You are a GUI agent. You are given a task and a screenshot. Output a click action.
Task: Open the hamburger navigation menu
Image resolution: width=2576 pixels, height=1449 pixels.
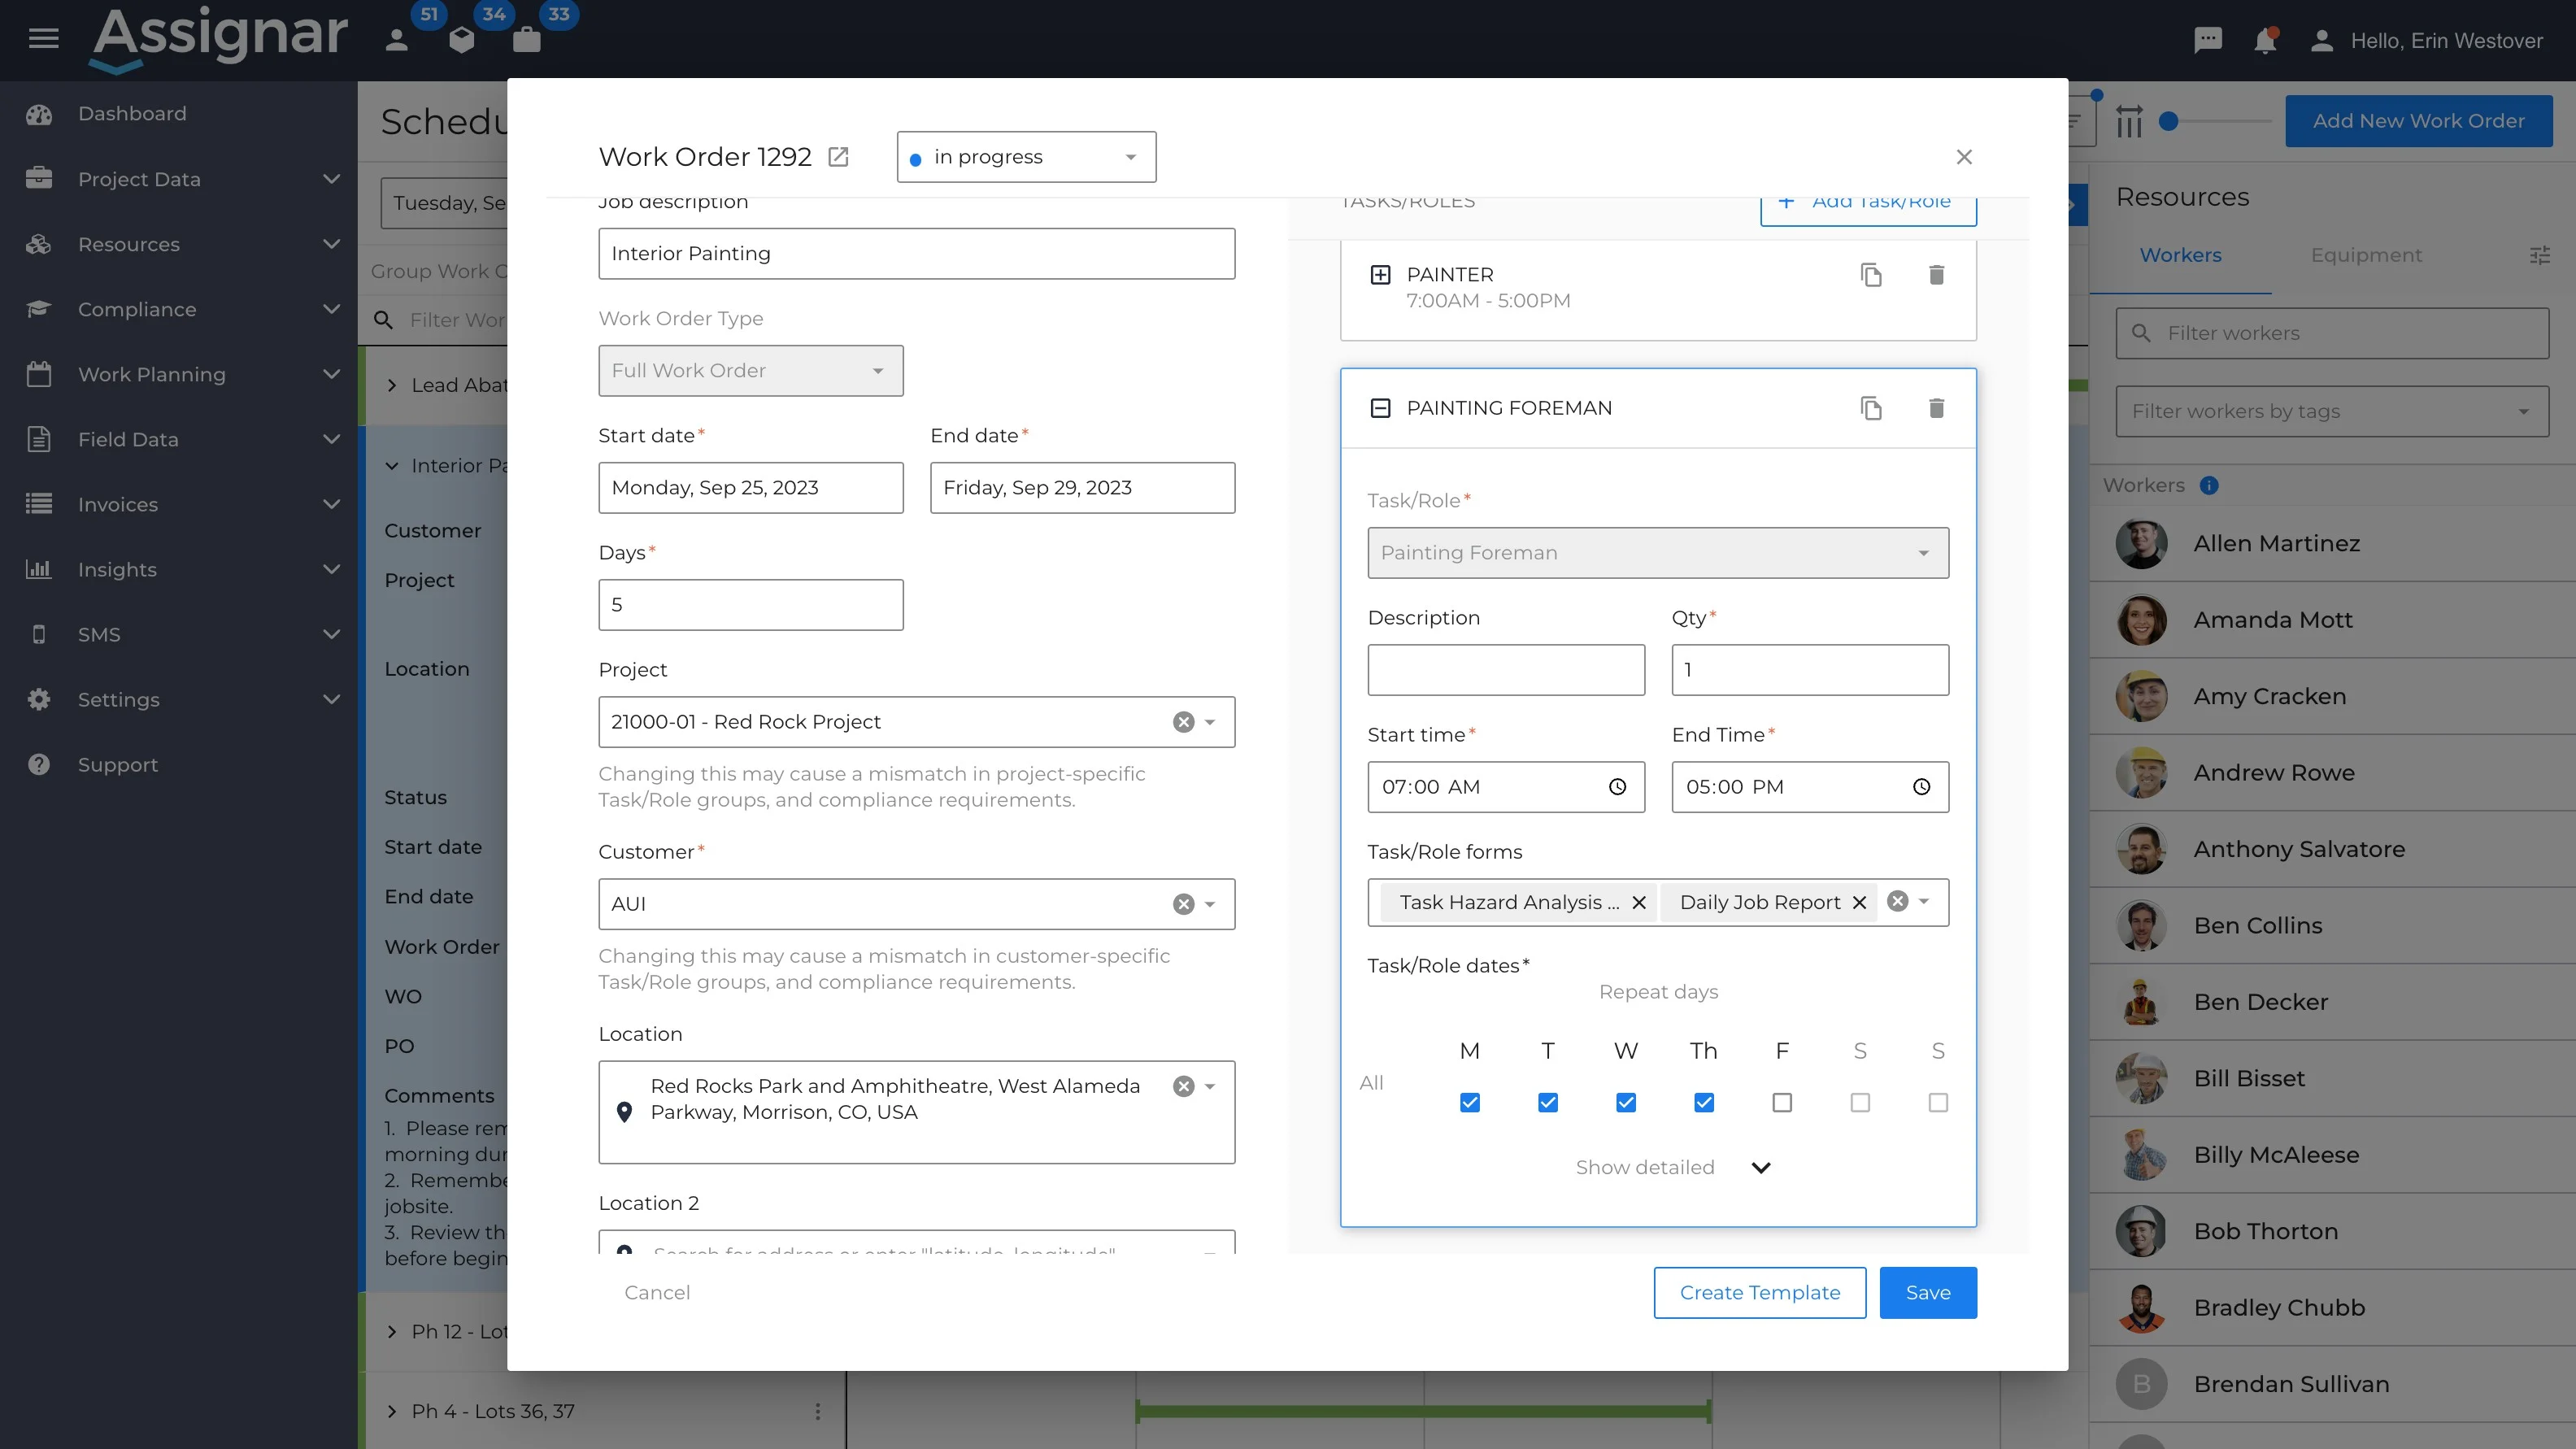tap(43, 39)
